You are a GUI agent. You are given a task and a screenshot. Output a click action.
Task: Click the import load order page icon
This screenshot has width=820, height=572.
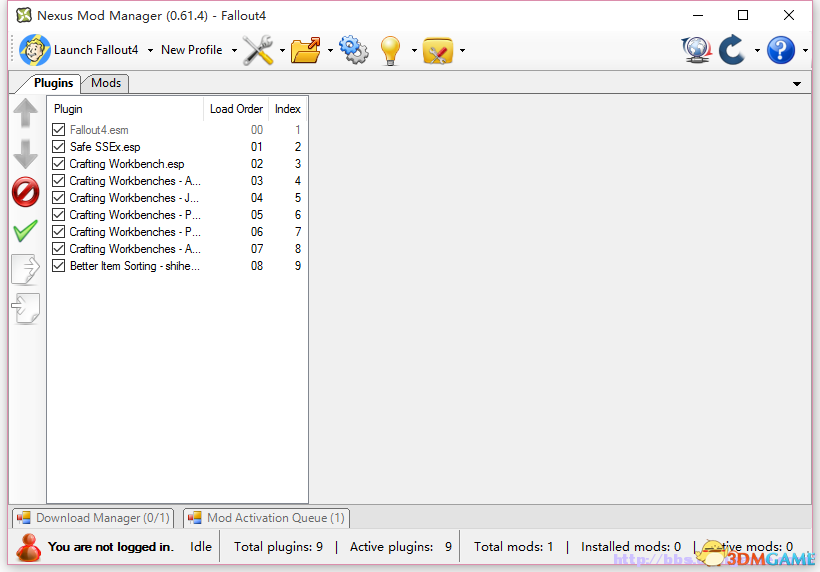point(26,308)
